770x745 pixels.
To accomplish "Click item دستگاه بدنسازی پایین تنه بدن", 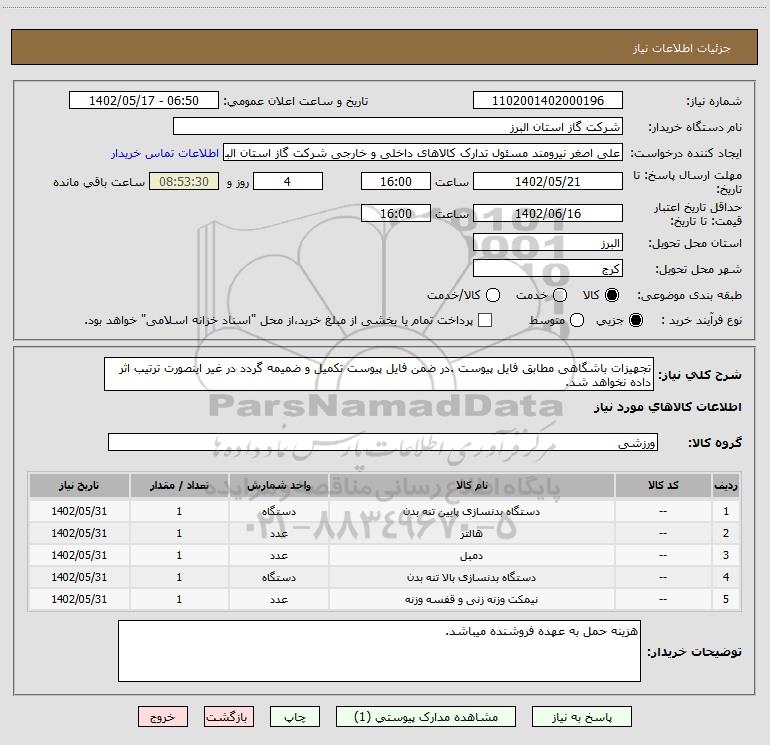I will tap(471, 511).
